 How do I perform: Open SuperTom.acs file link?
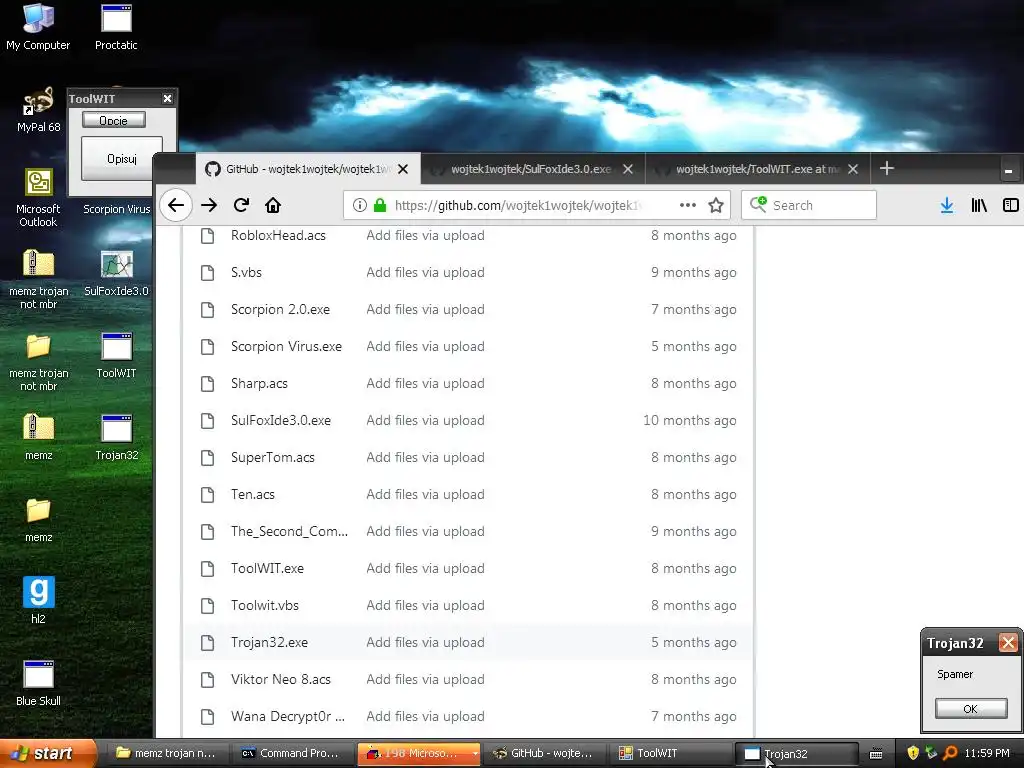pos(272,457)
